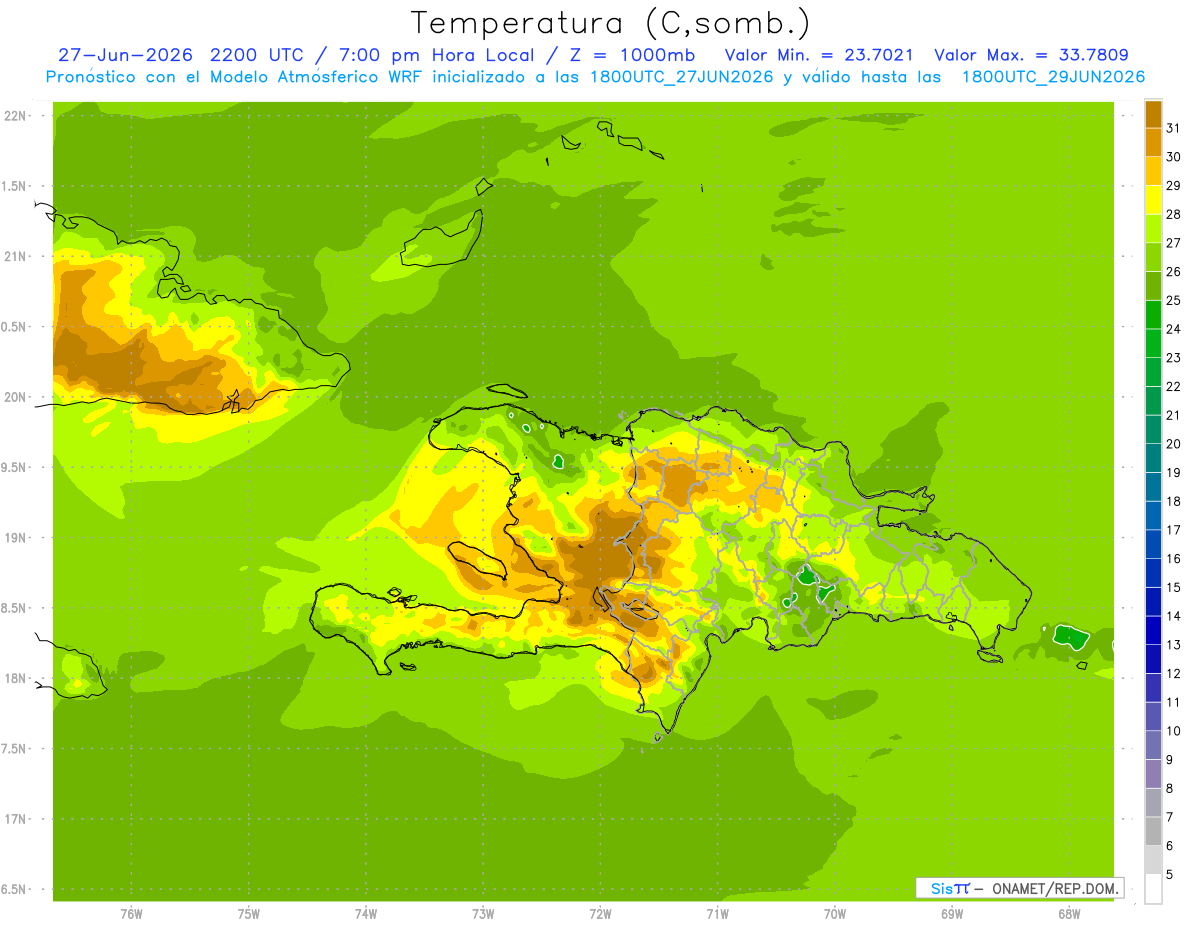Image resolution: width=1200 pixels, height=927 pixels.
Task: Pick the yellow swatch between 28 and 29
Action: point(1153,200)
